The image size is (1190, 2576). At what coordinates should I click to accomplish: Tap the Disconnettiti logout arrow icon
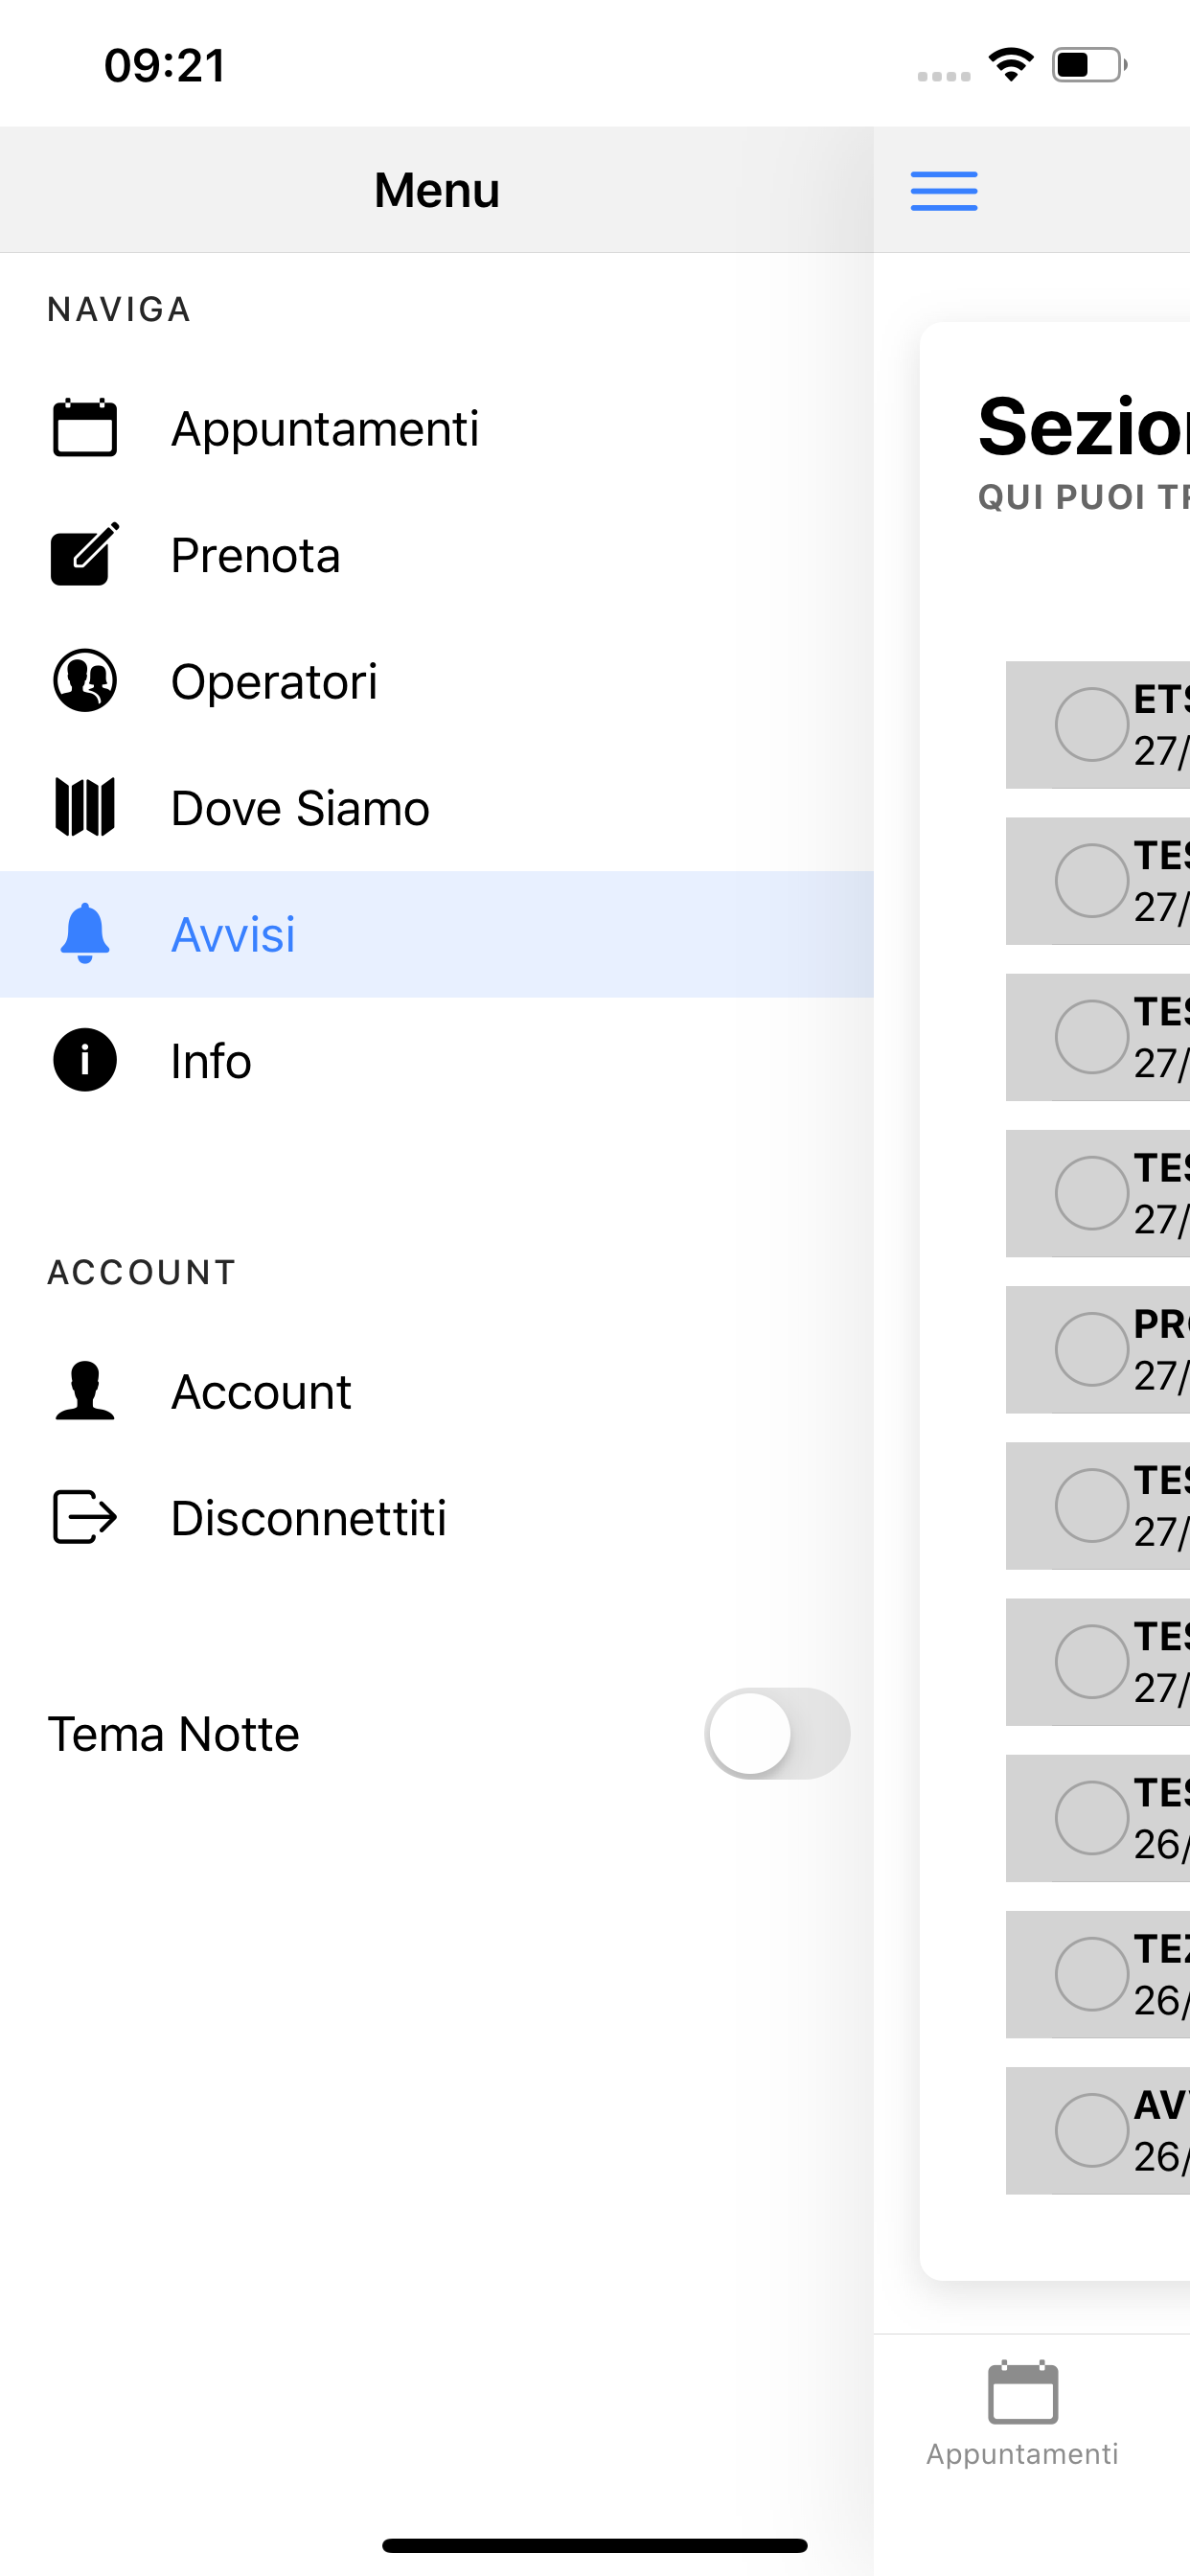pos(85,1517)
